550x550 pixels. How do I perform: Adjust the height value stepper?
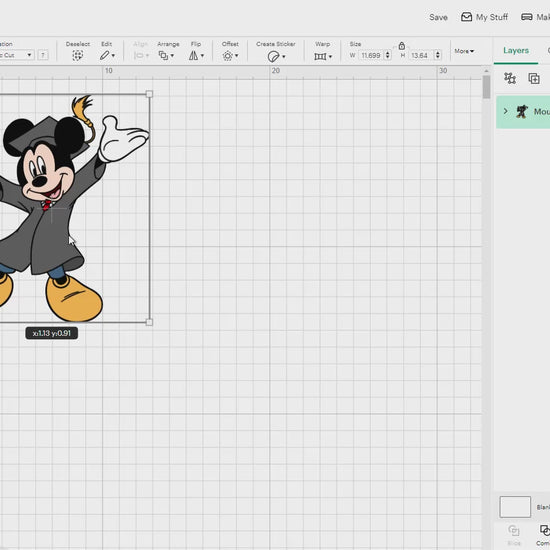tap(438, 55)
